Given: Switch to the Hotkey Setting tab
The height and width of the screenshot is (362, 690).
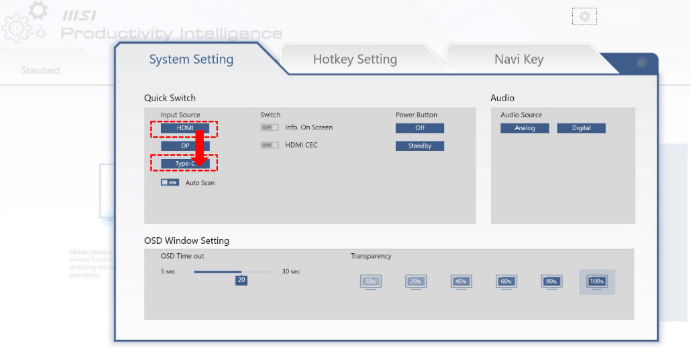Looking at the screenshot, I should 355,59.
